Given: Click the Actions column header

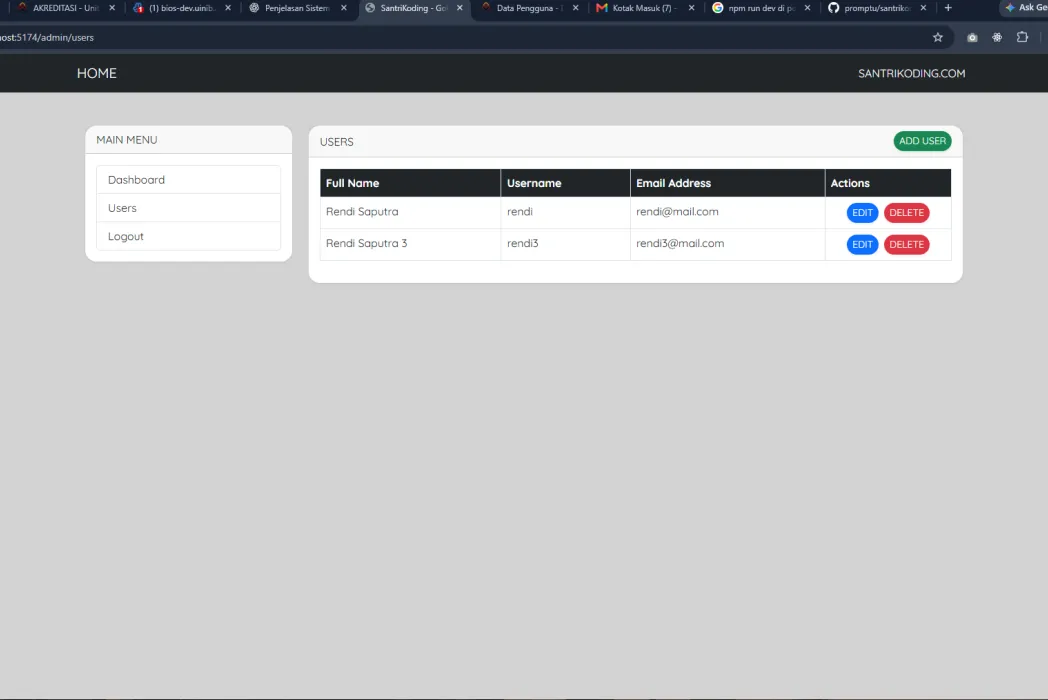Looking at the screenshot, I should [888, 183].
